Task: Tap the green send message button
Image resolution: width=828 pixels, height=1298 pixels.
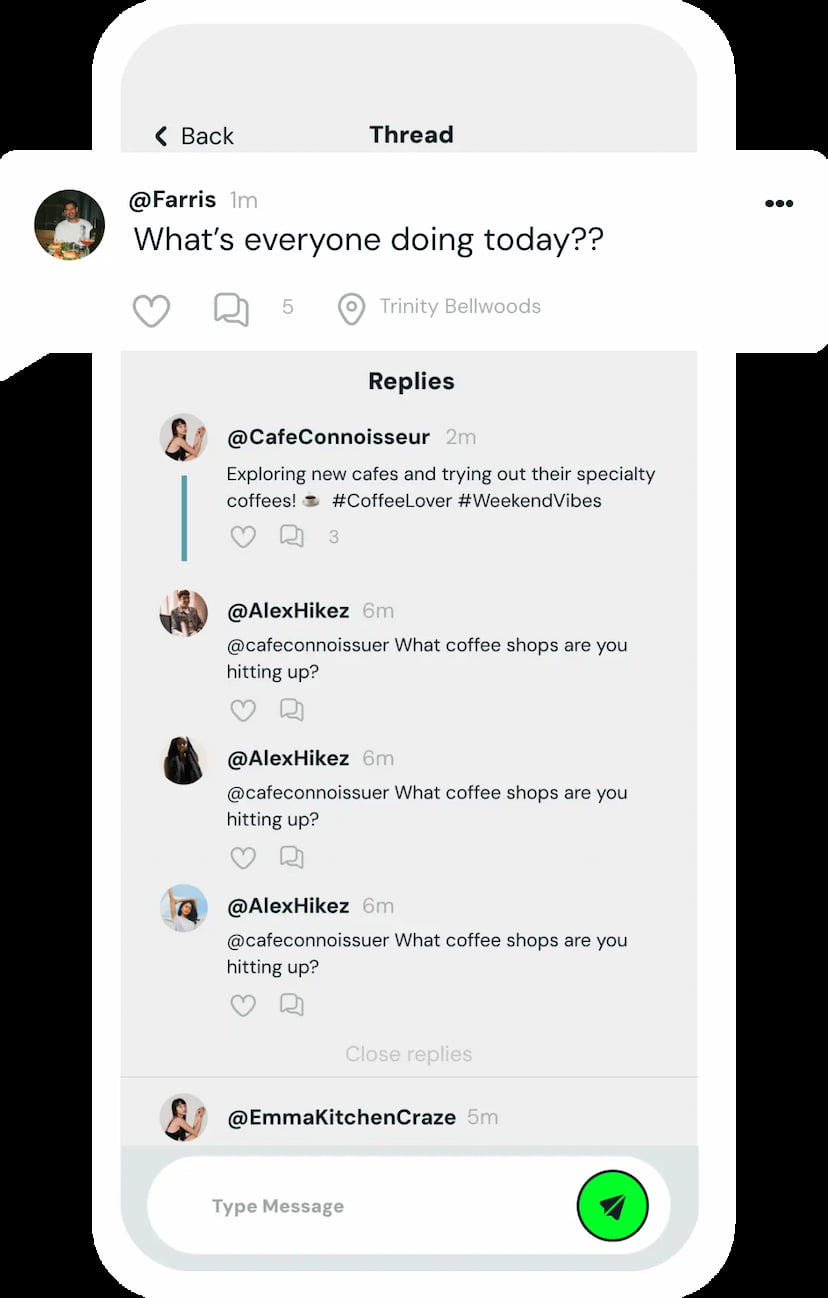Action: [612, 1206]
